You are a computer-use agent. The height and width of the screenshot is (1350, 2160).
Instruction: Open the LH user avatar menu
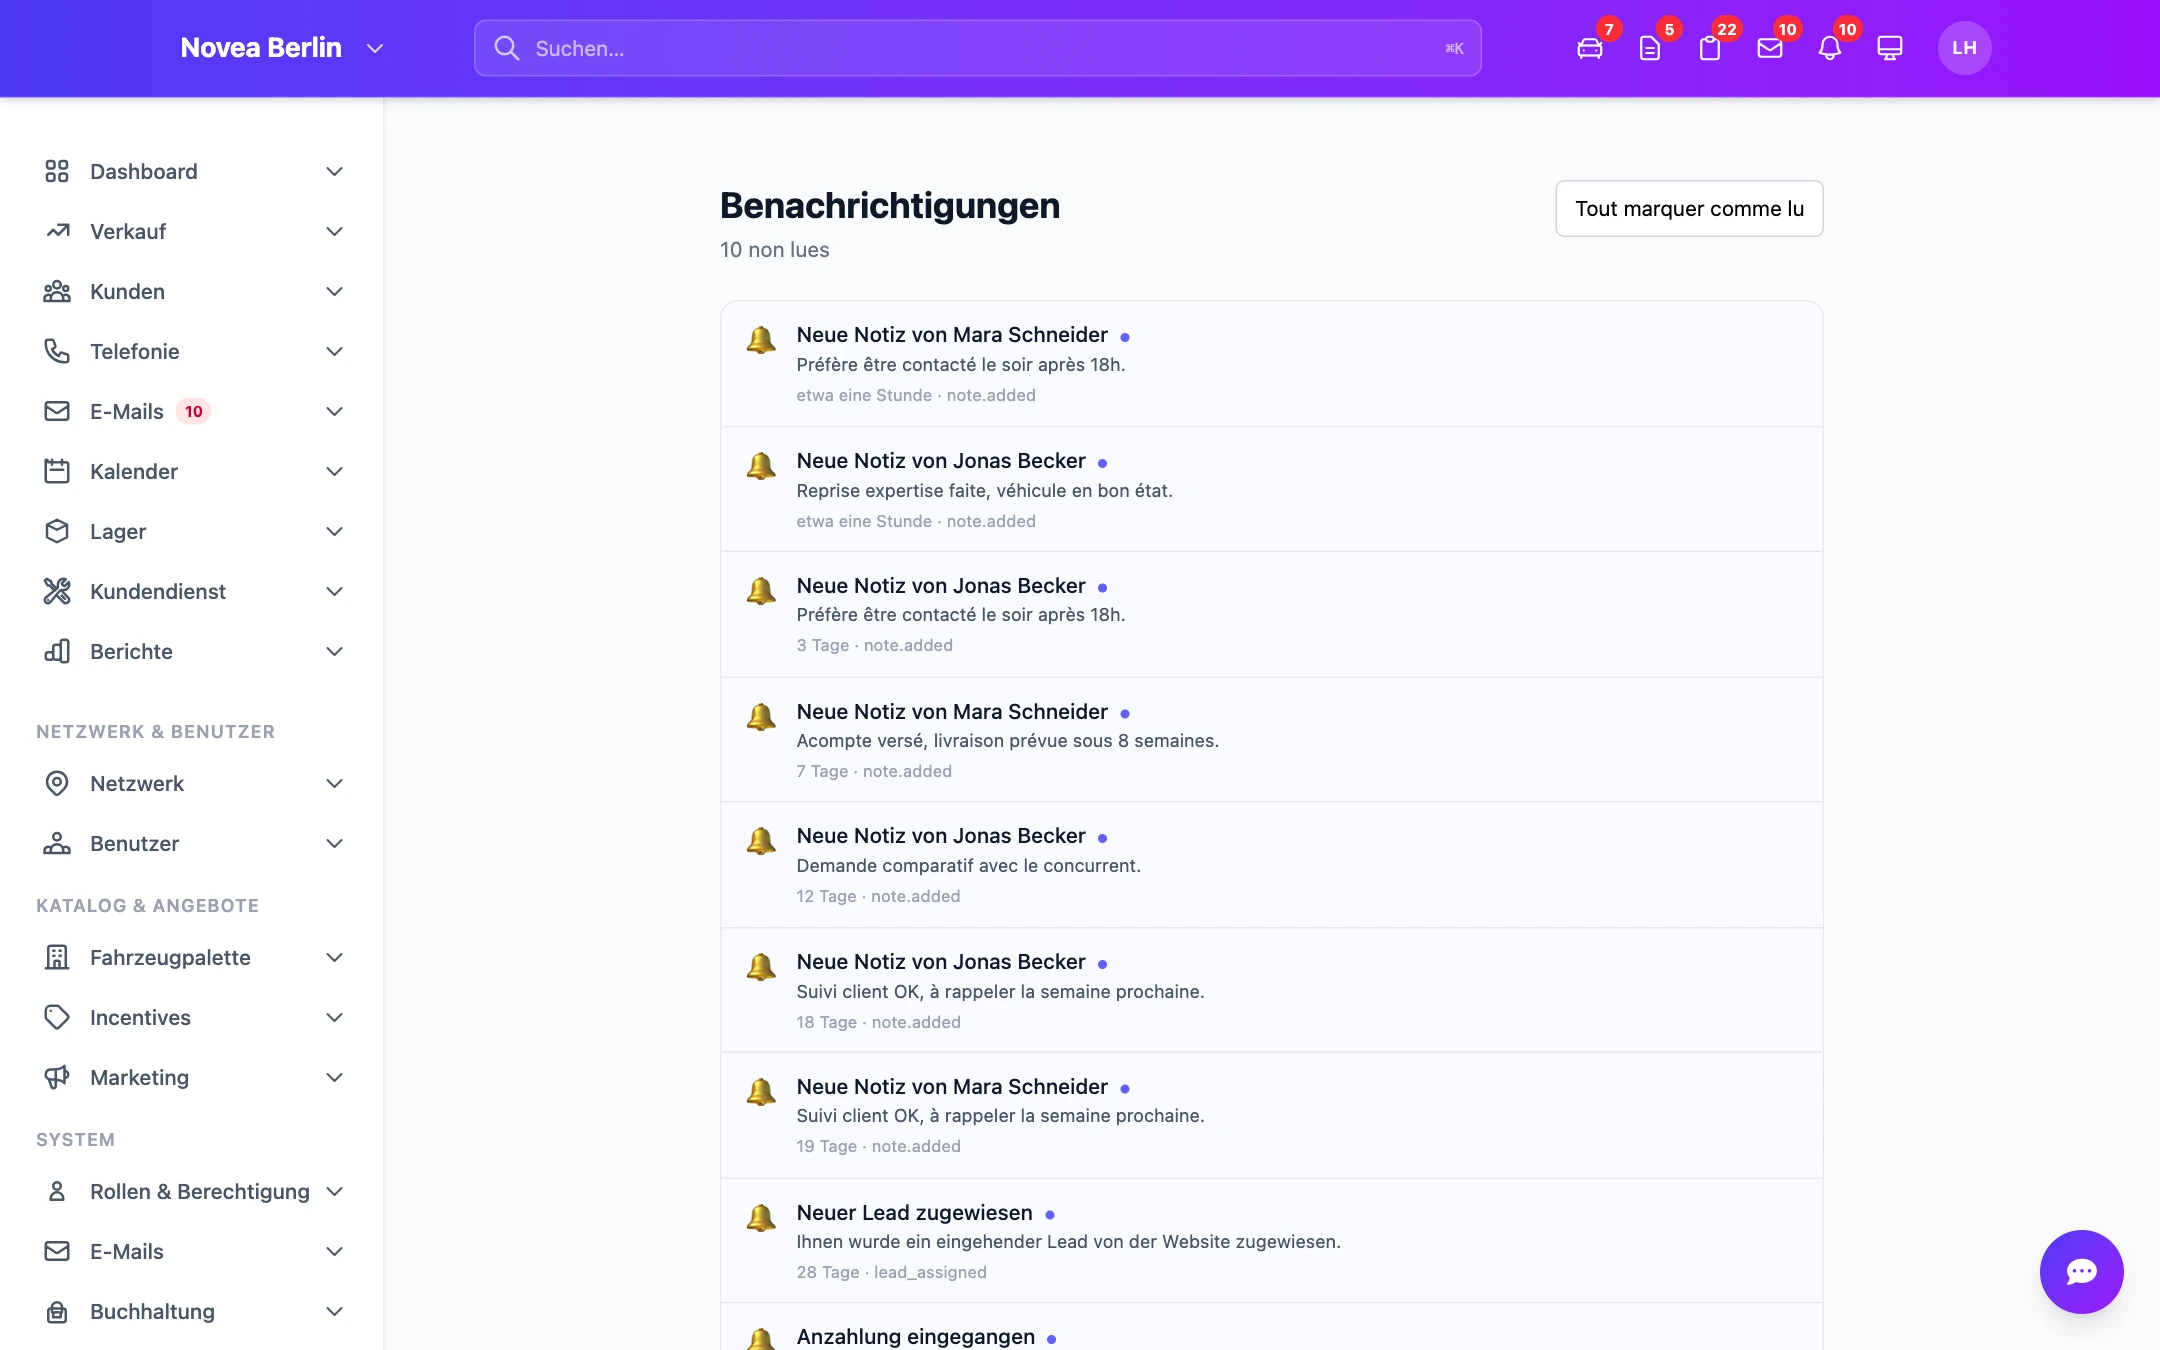point(1965,48)
